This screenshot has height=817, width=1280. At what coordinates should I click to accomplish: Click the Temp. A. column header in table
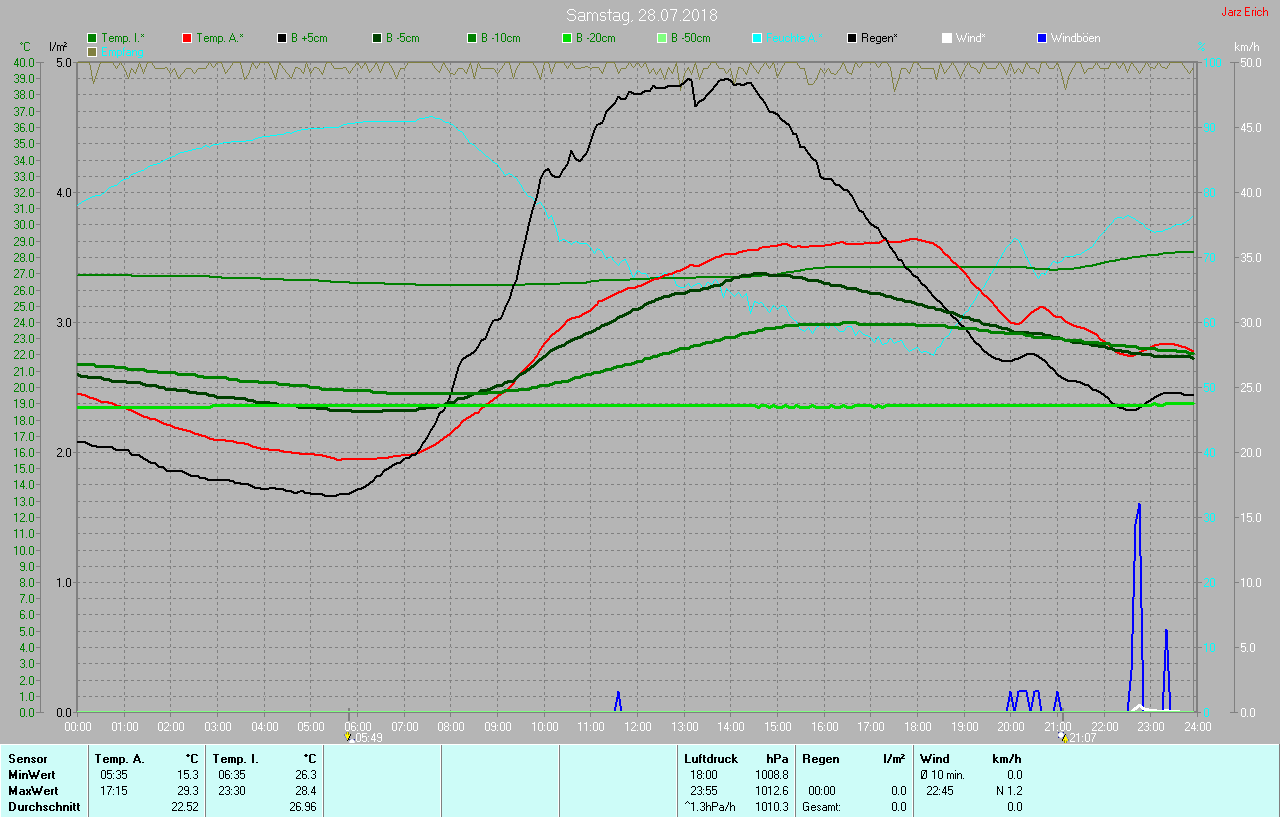coord(119,759)
